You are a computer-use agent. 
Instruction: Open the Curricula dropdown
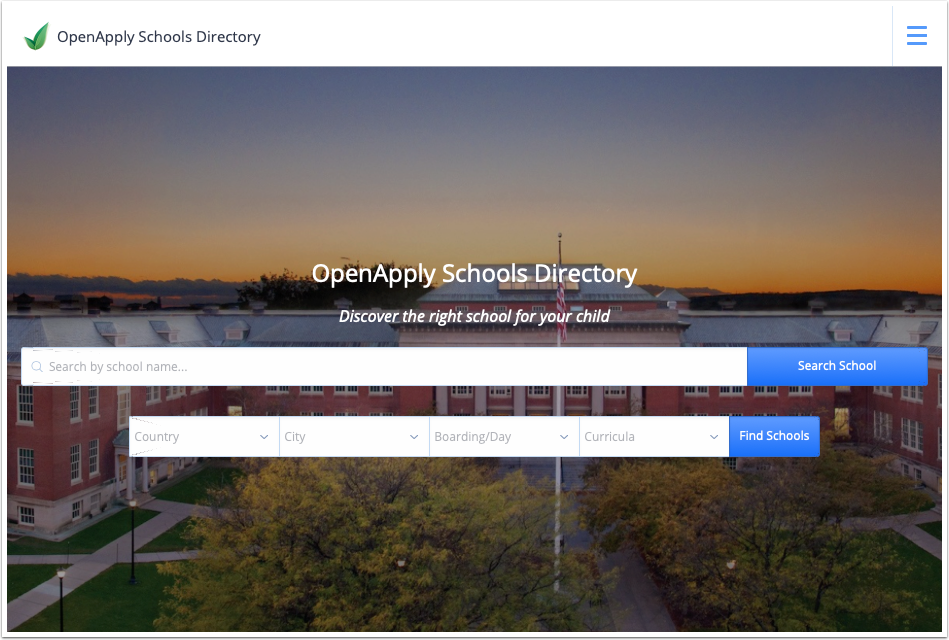654,437
